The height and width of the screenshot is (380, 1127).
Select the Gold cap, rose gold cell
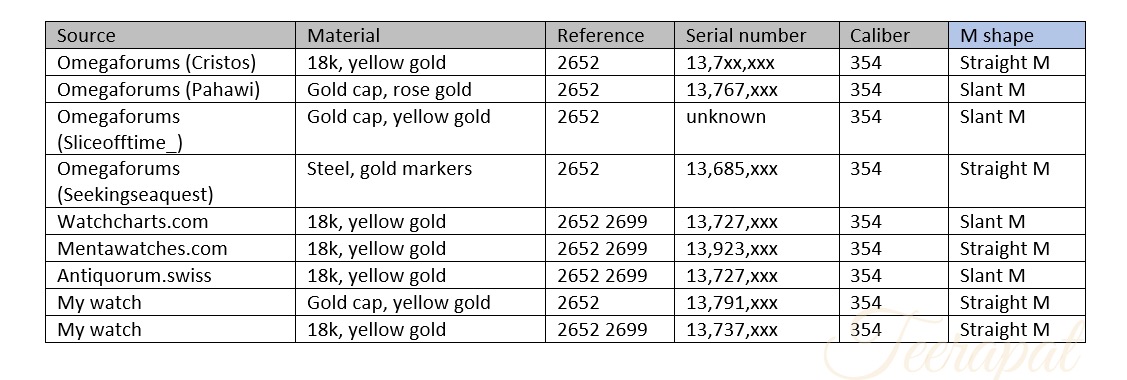[420, 89]
